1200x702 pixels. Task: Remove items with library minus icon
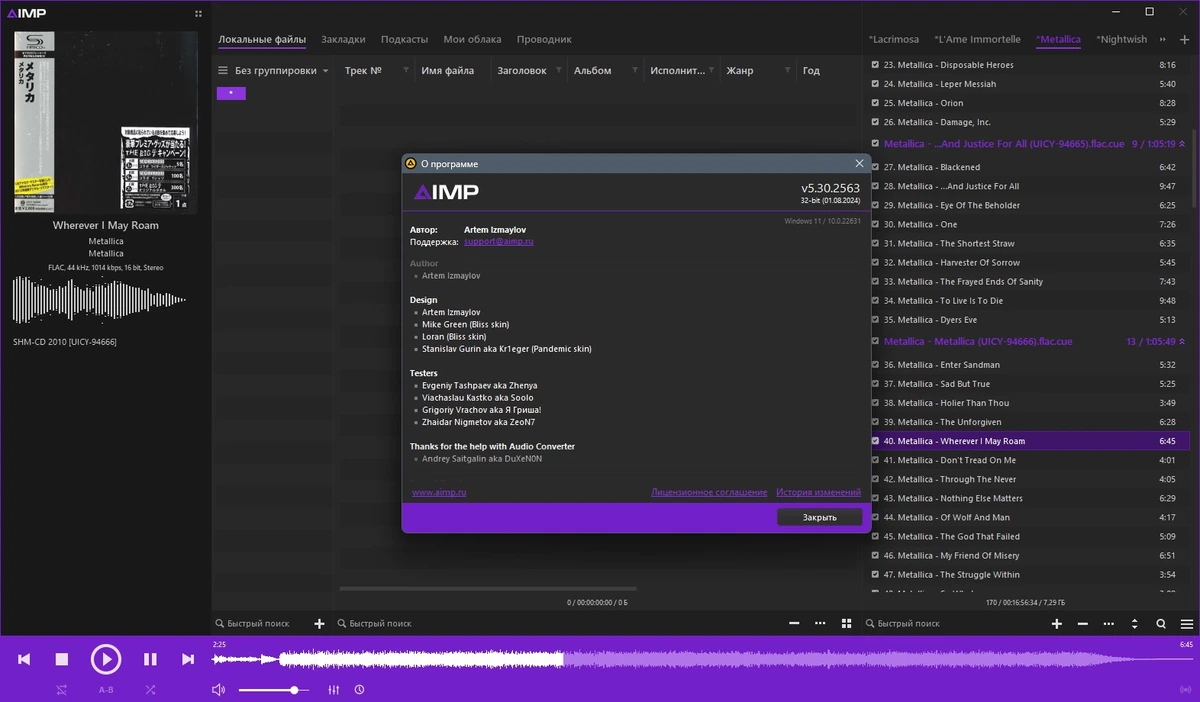point(794,623)
